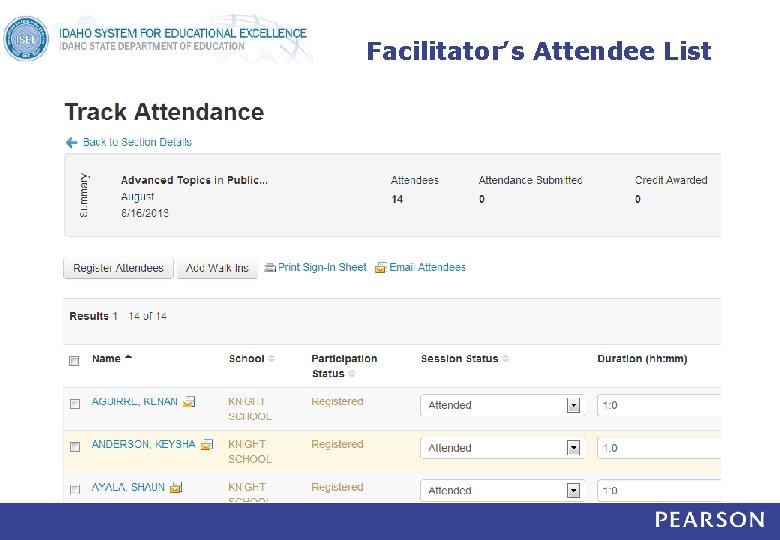Click Advanced Topics in Public... section title
Viewport: 780px width, 540px height.
194,180
